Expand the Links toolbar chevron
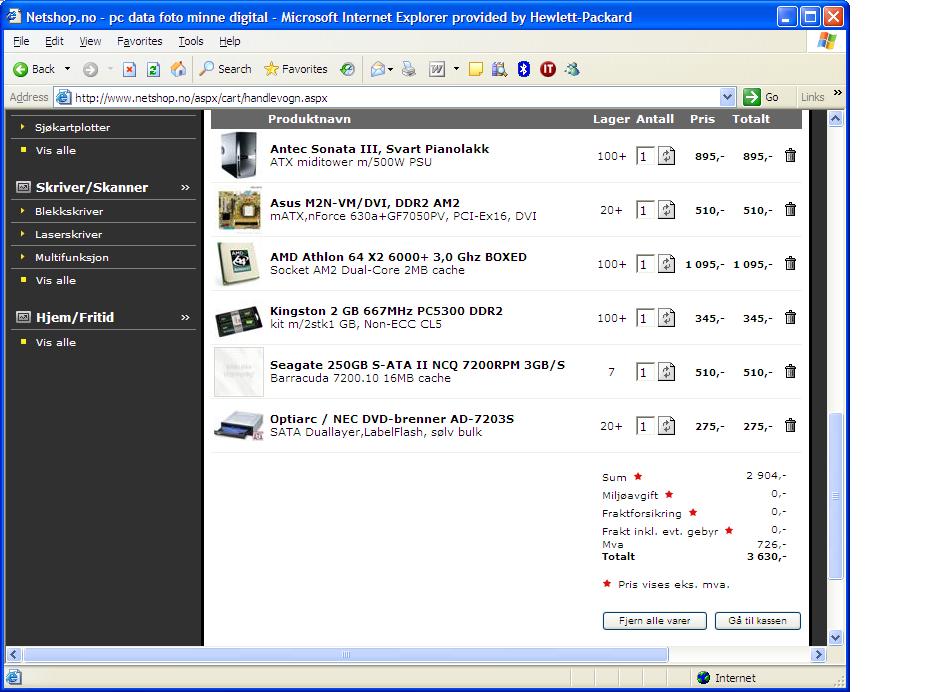Viewport: 950px width, 692px height. (x=838, y=93)
